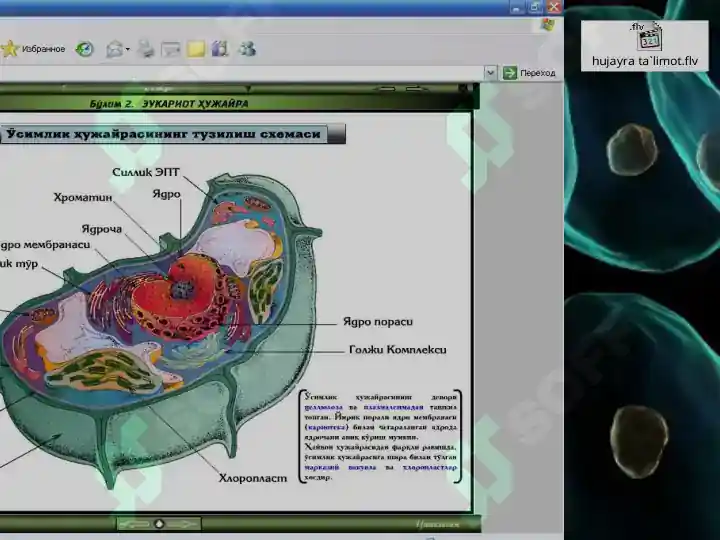Select the Ядроча label
The height and width of the screenshot is (540, 720).
pyautogui.click(x=101, y=229)
